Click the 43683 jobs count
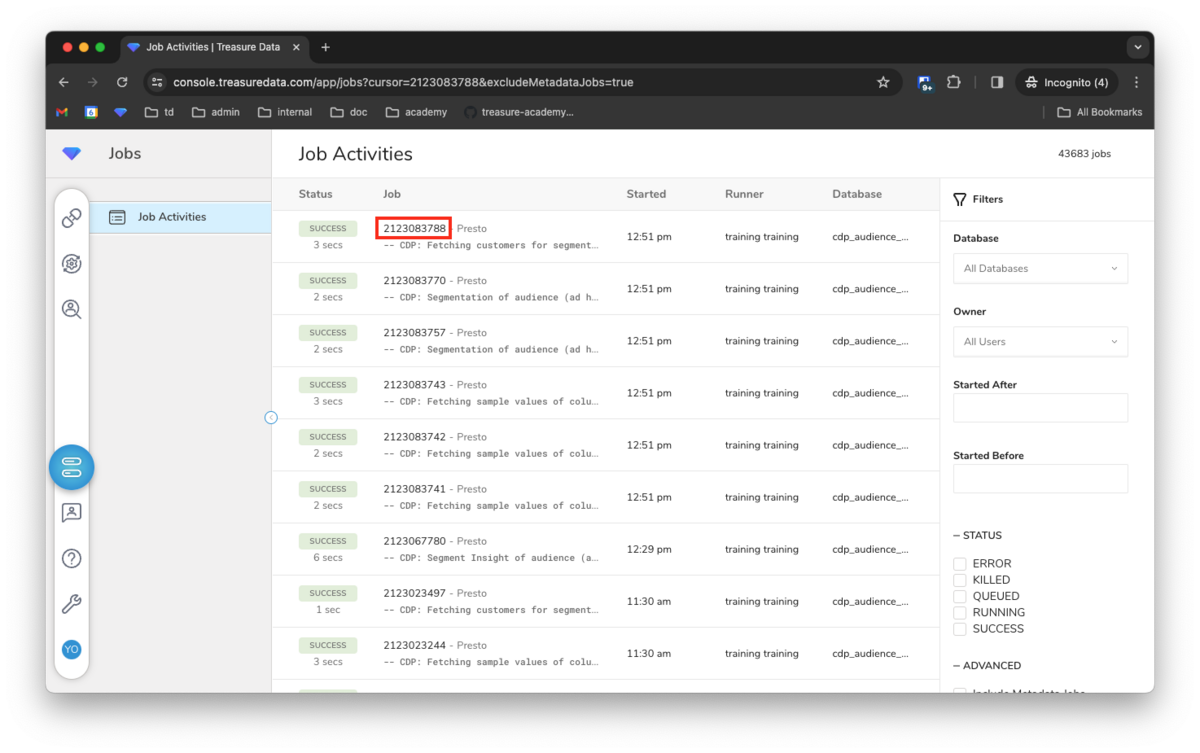 tap(1084, 154)
